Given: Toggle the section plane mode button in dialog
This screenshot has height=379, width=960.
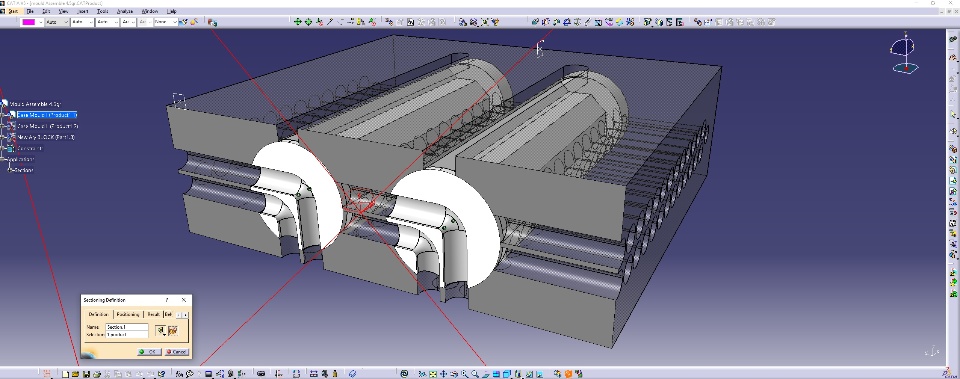Looking at the screenshot, I should pyautogui.click(x=160, y=331).
